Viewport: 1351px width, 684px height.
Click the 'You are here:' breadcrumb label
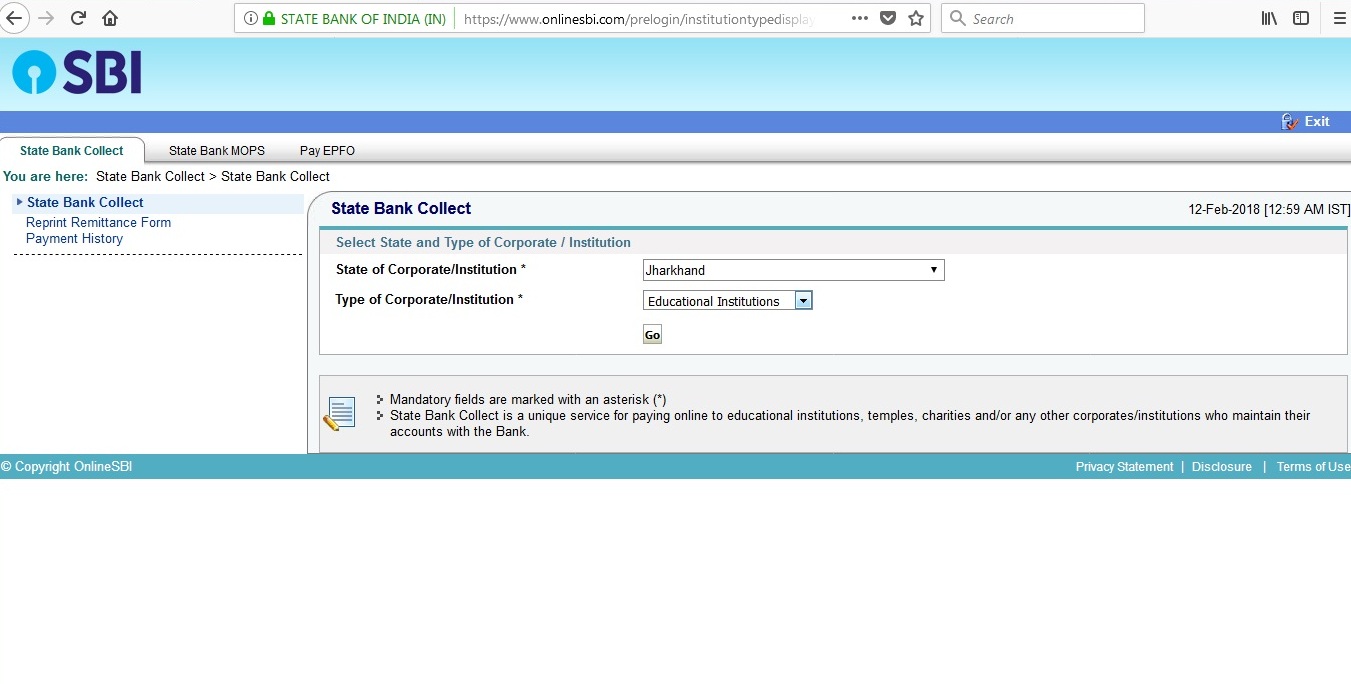pyautogui.click(x=46, y=177)
